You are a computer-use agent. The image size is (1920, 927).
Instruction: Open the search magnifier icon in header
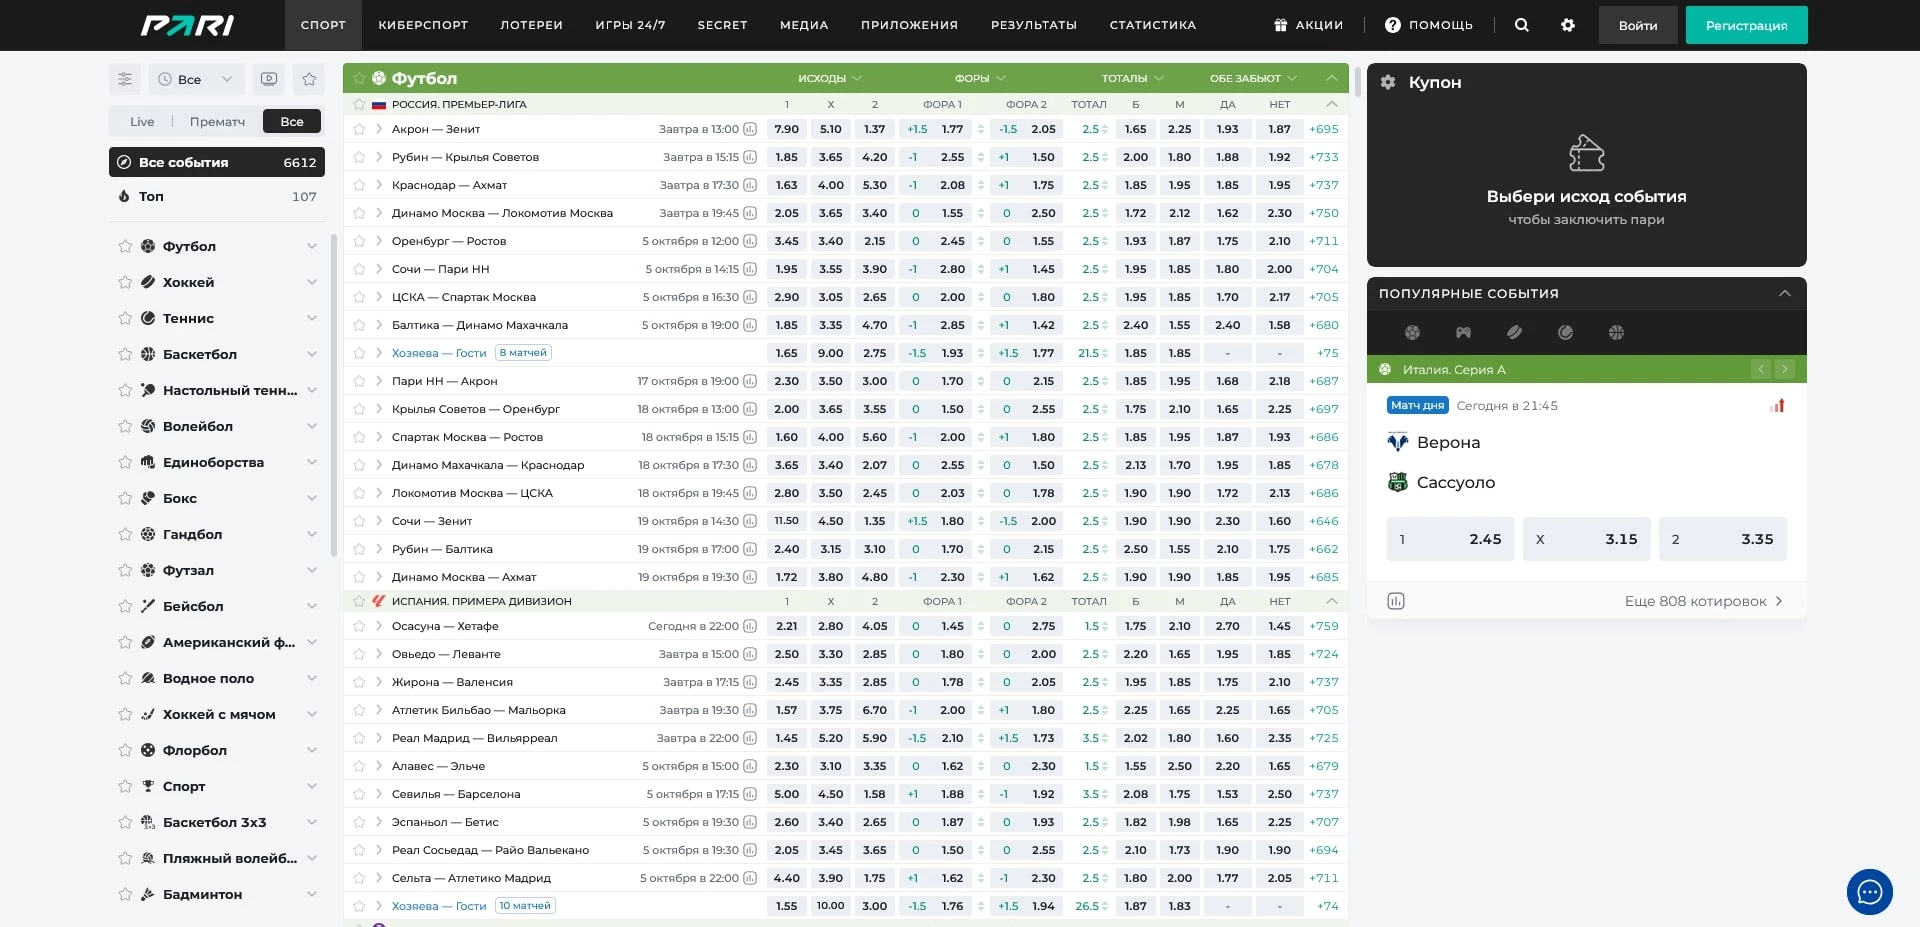pyautogui.click(x=1521, y=25)
